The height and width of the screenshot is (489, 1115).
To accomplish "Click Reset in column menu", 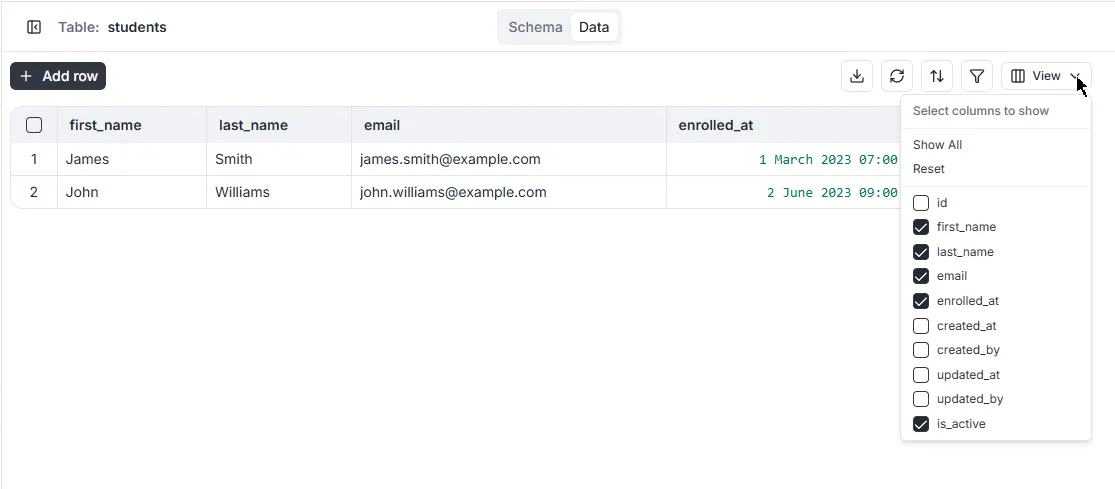I will pyautogui.click(x=929, y=169).
